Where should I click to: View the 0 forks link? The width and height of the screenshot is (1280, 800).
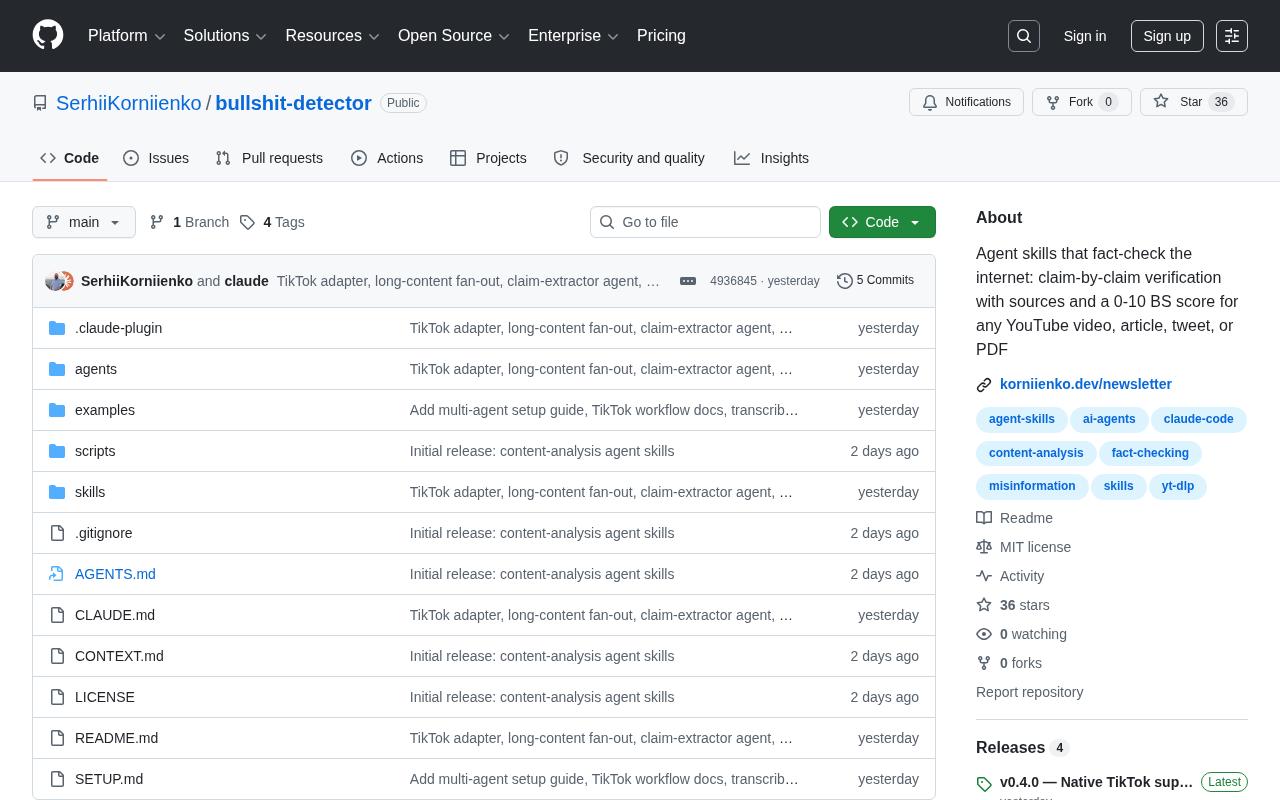1009,663
